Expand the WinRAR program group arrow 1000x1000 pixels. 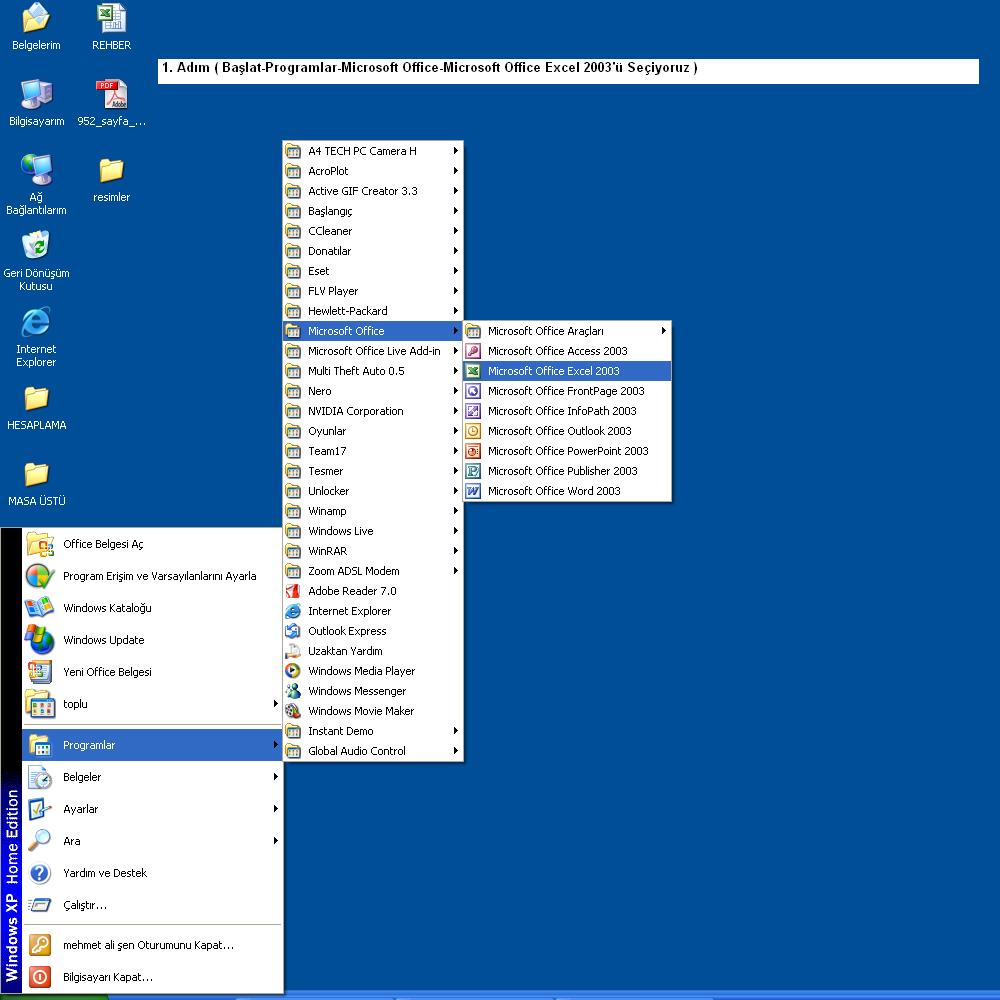(455, 551)
